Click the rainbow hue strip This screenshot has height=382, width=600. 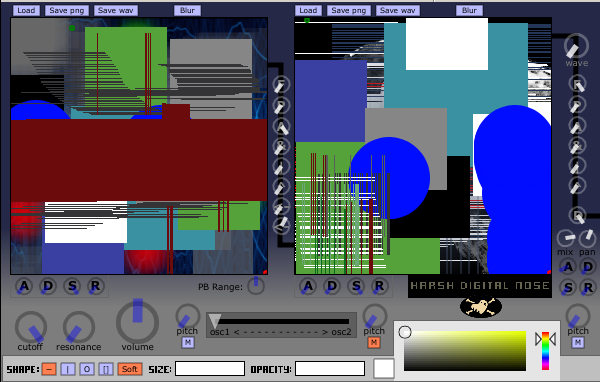(545, 351)
